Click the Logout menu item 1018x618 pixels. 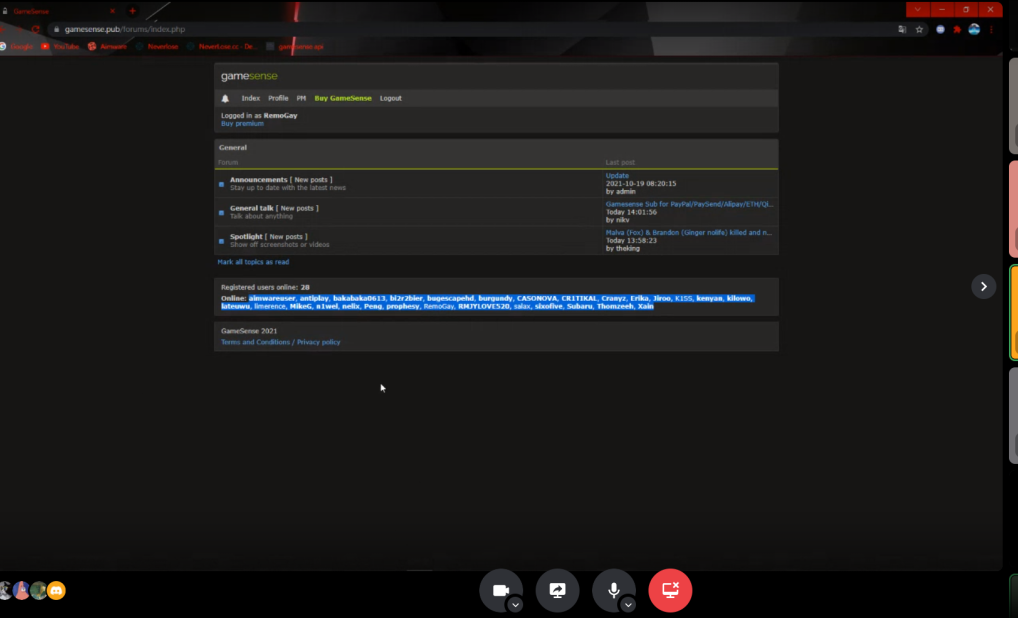pyautogui.click(x=391, y=98)
